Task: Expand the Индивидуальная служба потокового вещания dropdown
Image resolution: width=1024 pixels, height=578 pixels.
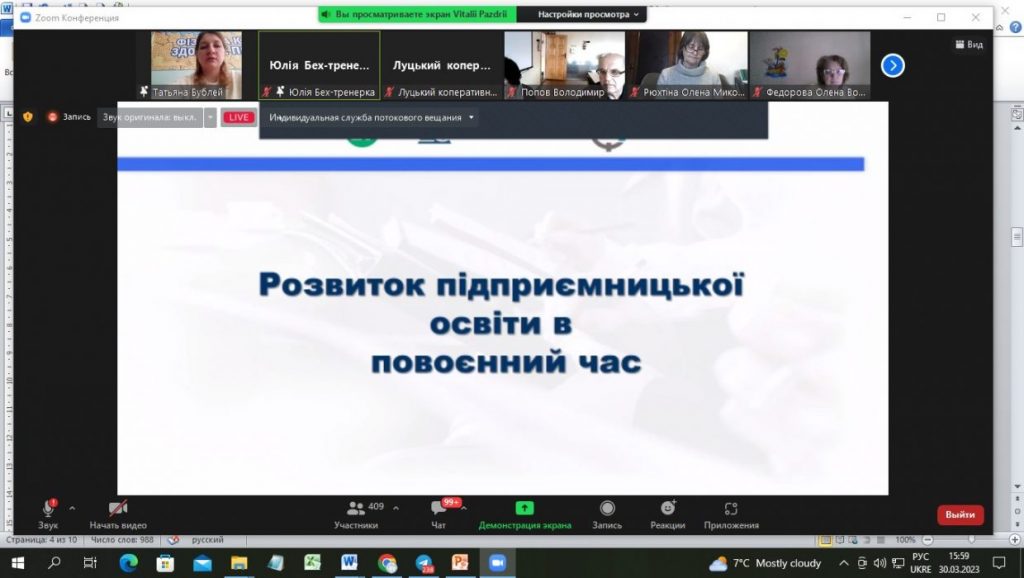Action: point(372,117)
